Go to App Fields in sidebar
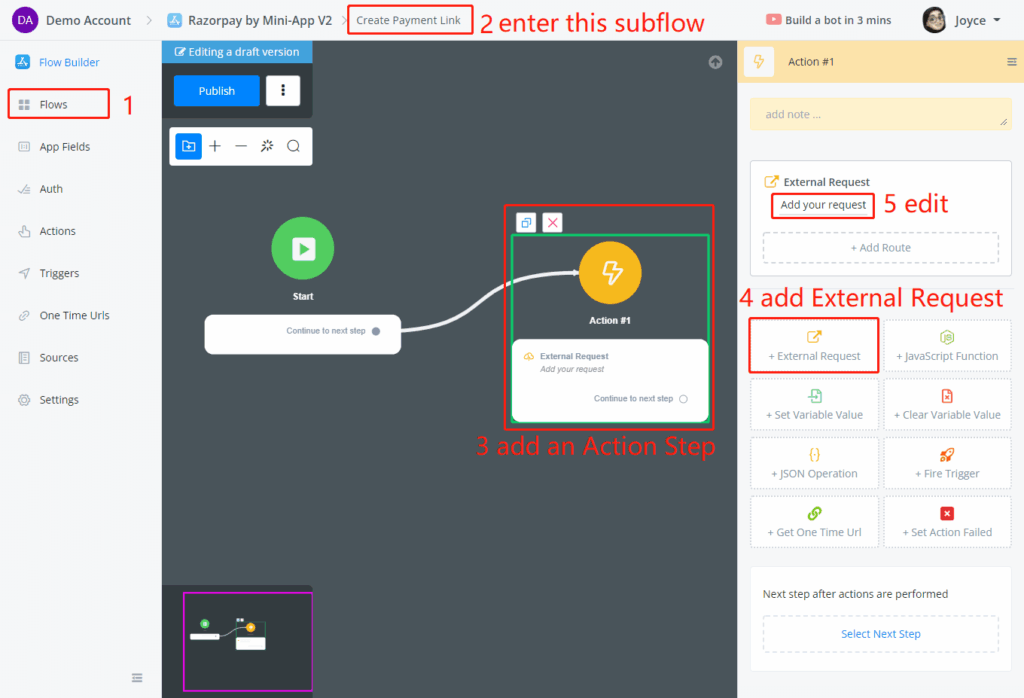Viewport: 1024px width, 698px height. pos(64,147)
